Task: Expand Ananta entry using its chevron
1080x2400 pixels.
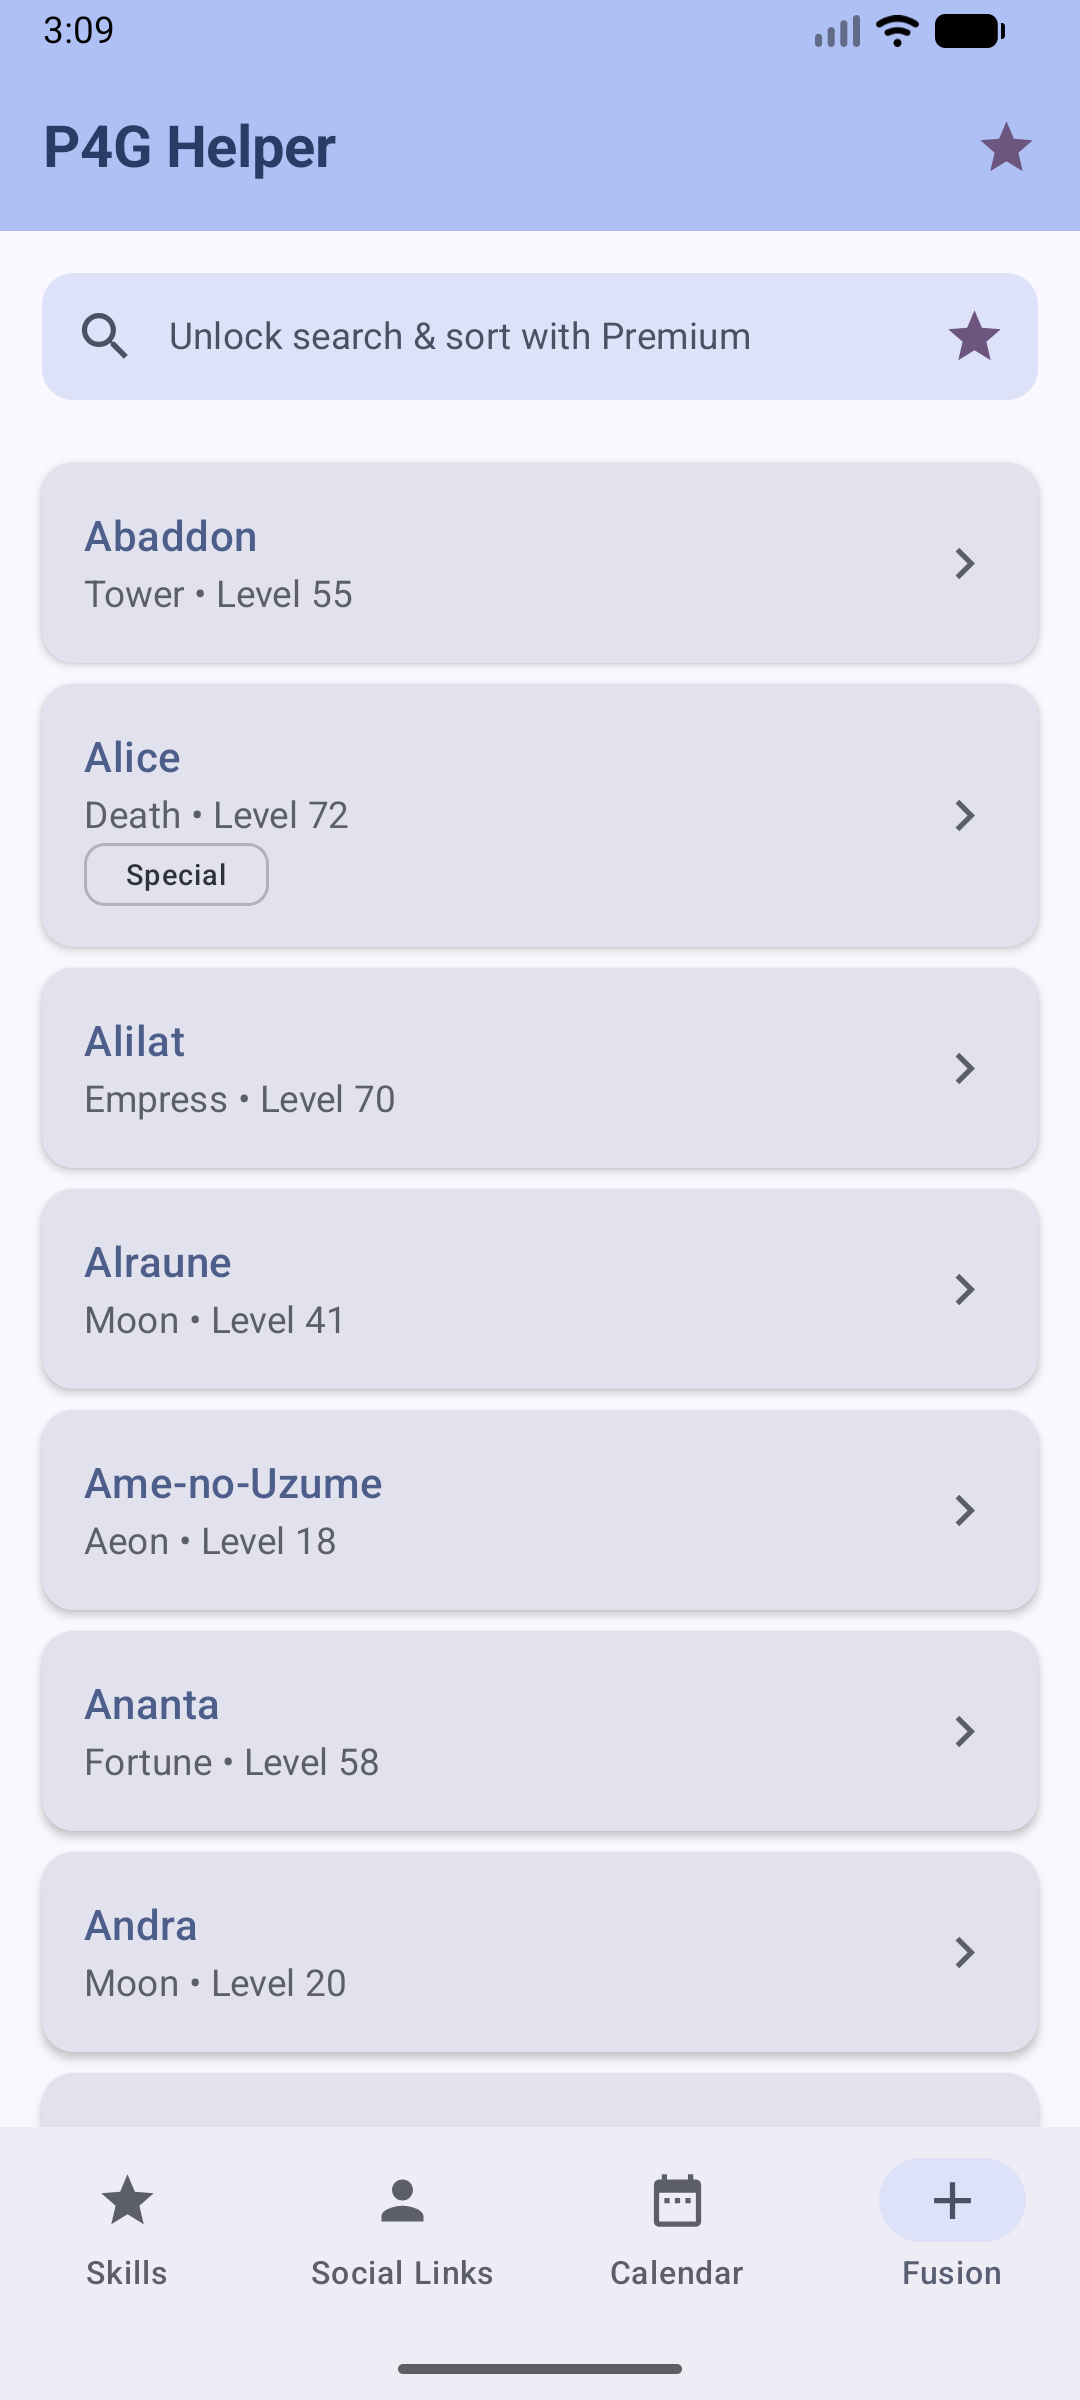Action: tap(964, 1731)
